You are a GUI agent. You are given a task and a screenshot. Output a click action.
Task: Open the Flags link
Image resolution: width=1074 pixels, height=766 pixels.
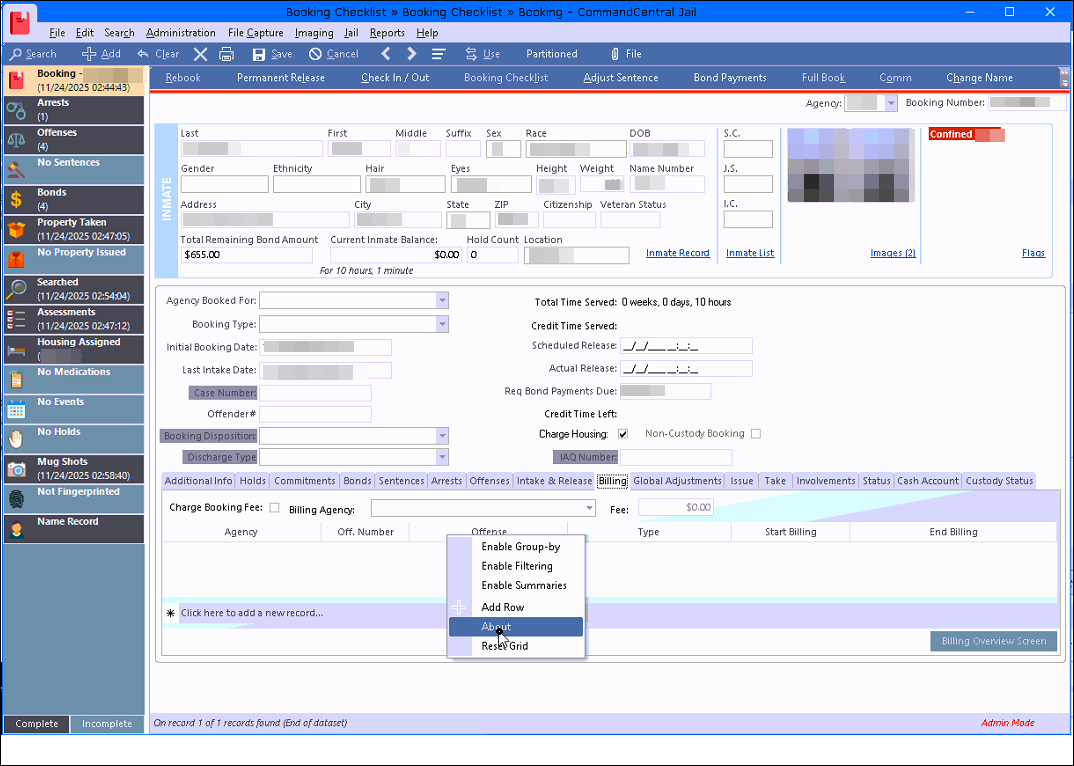click(x=1033, y=253)
